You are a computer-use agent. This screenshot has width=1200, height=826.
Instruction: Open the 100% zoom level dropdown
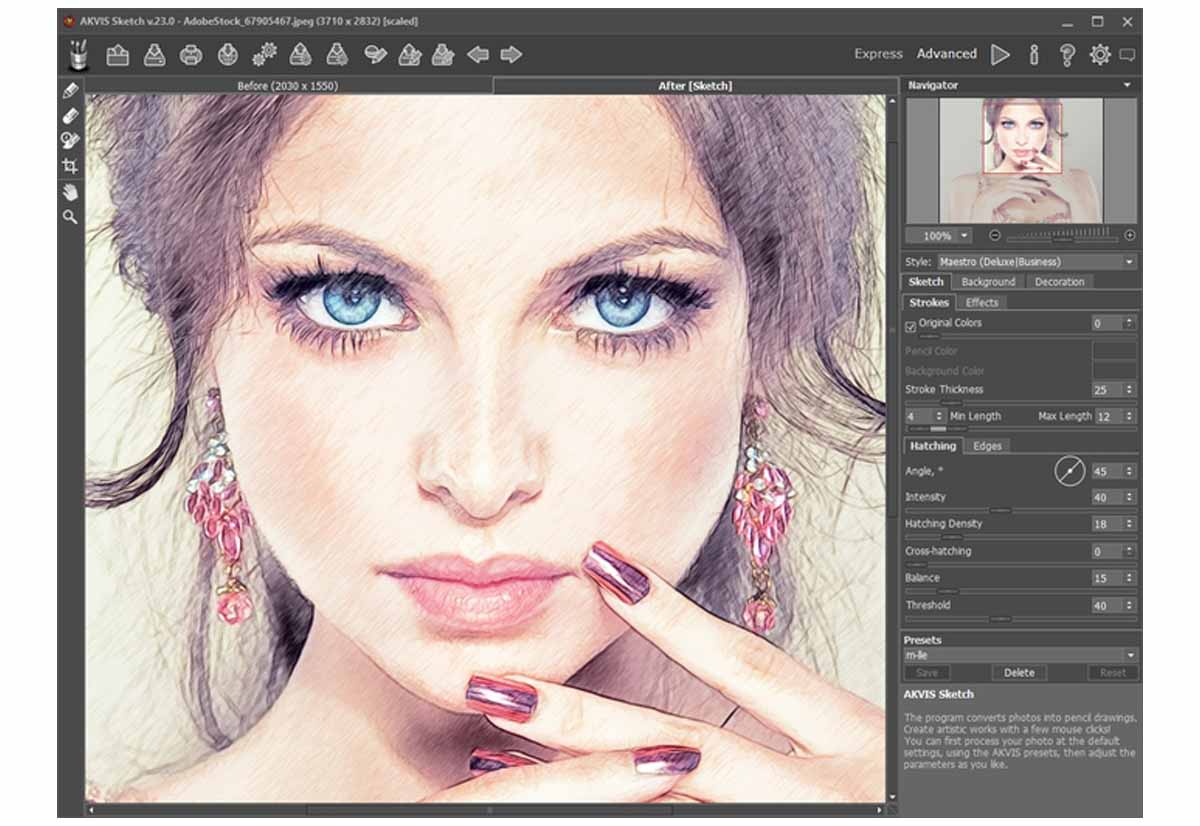point(938,236)
